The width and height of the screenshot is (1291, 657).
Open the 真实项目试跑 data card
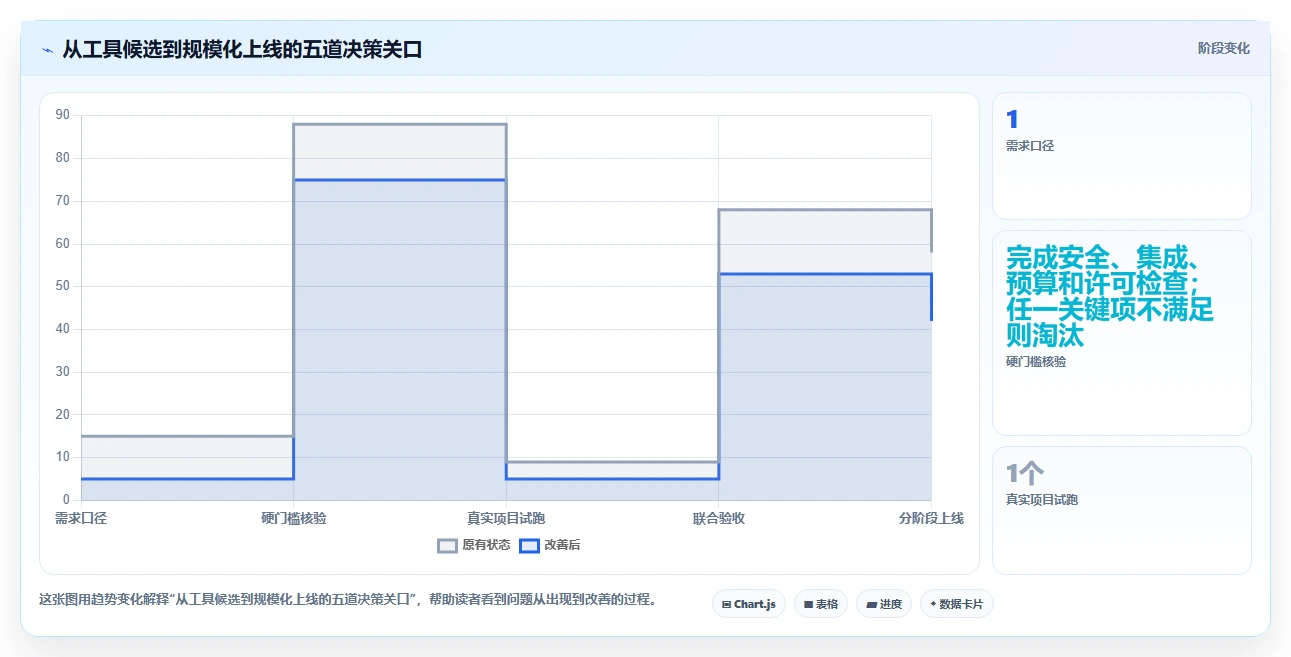pyautogui.click(x=1122, y=511)
